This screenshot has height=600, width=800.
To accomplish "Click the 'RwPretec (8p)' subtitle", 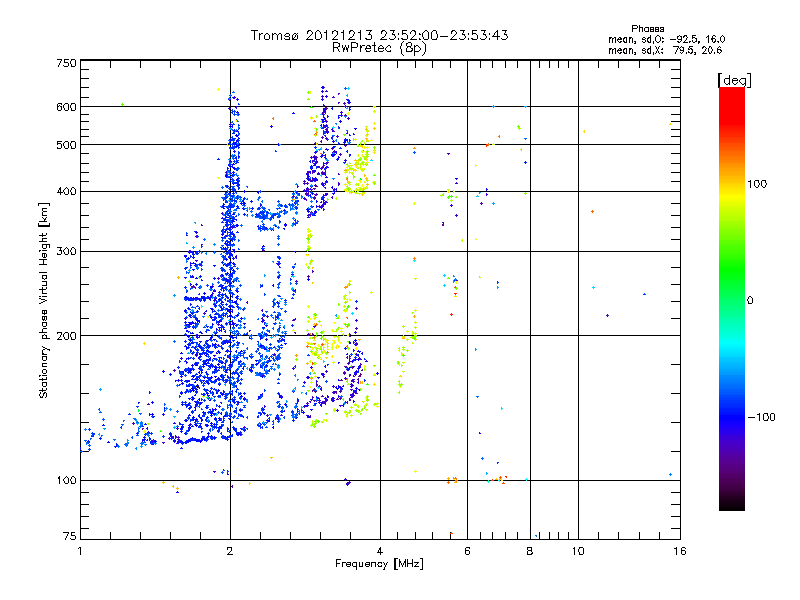I will click(x=379, y=48).
